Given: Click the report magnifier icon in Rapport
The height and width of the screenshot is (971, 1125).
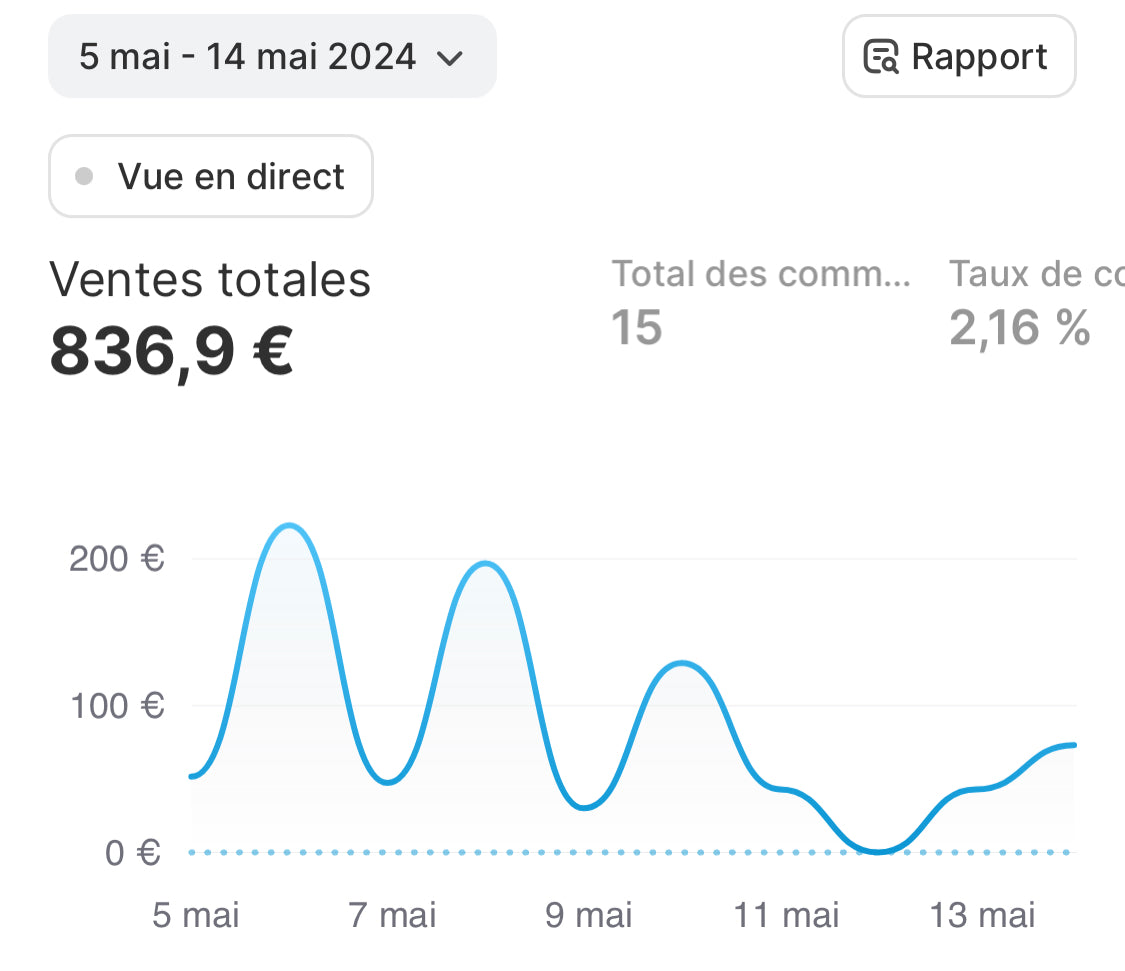Looking at the screenshot, I should (x=881, y=57).
